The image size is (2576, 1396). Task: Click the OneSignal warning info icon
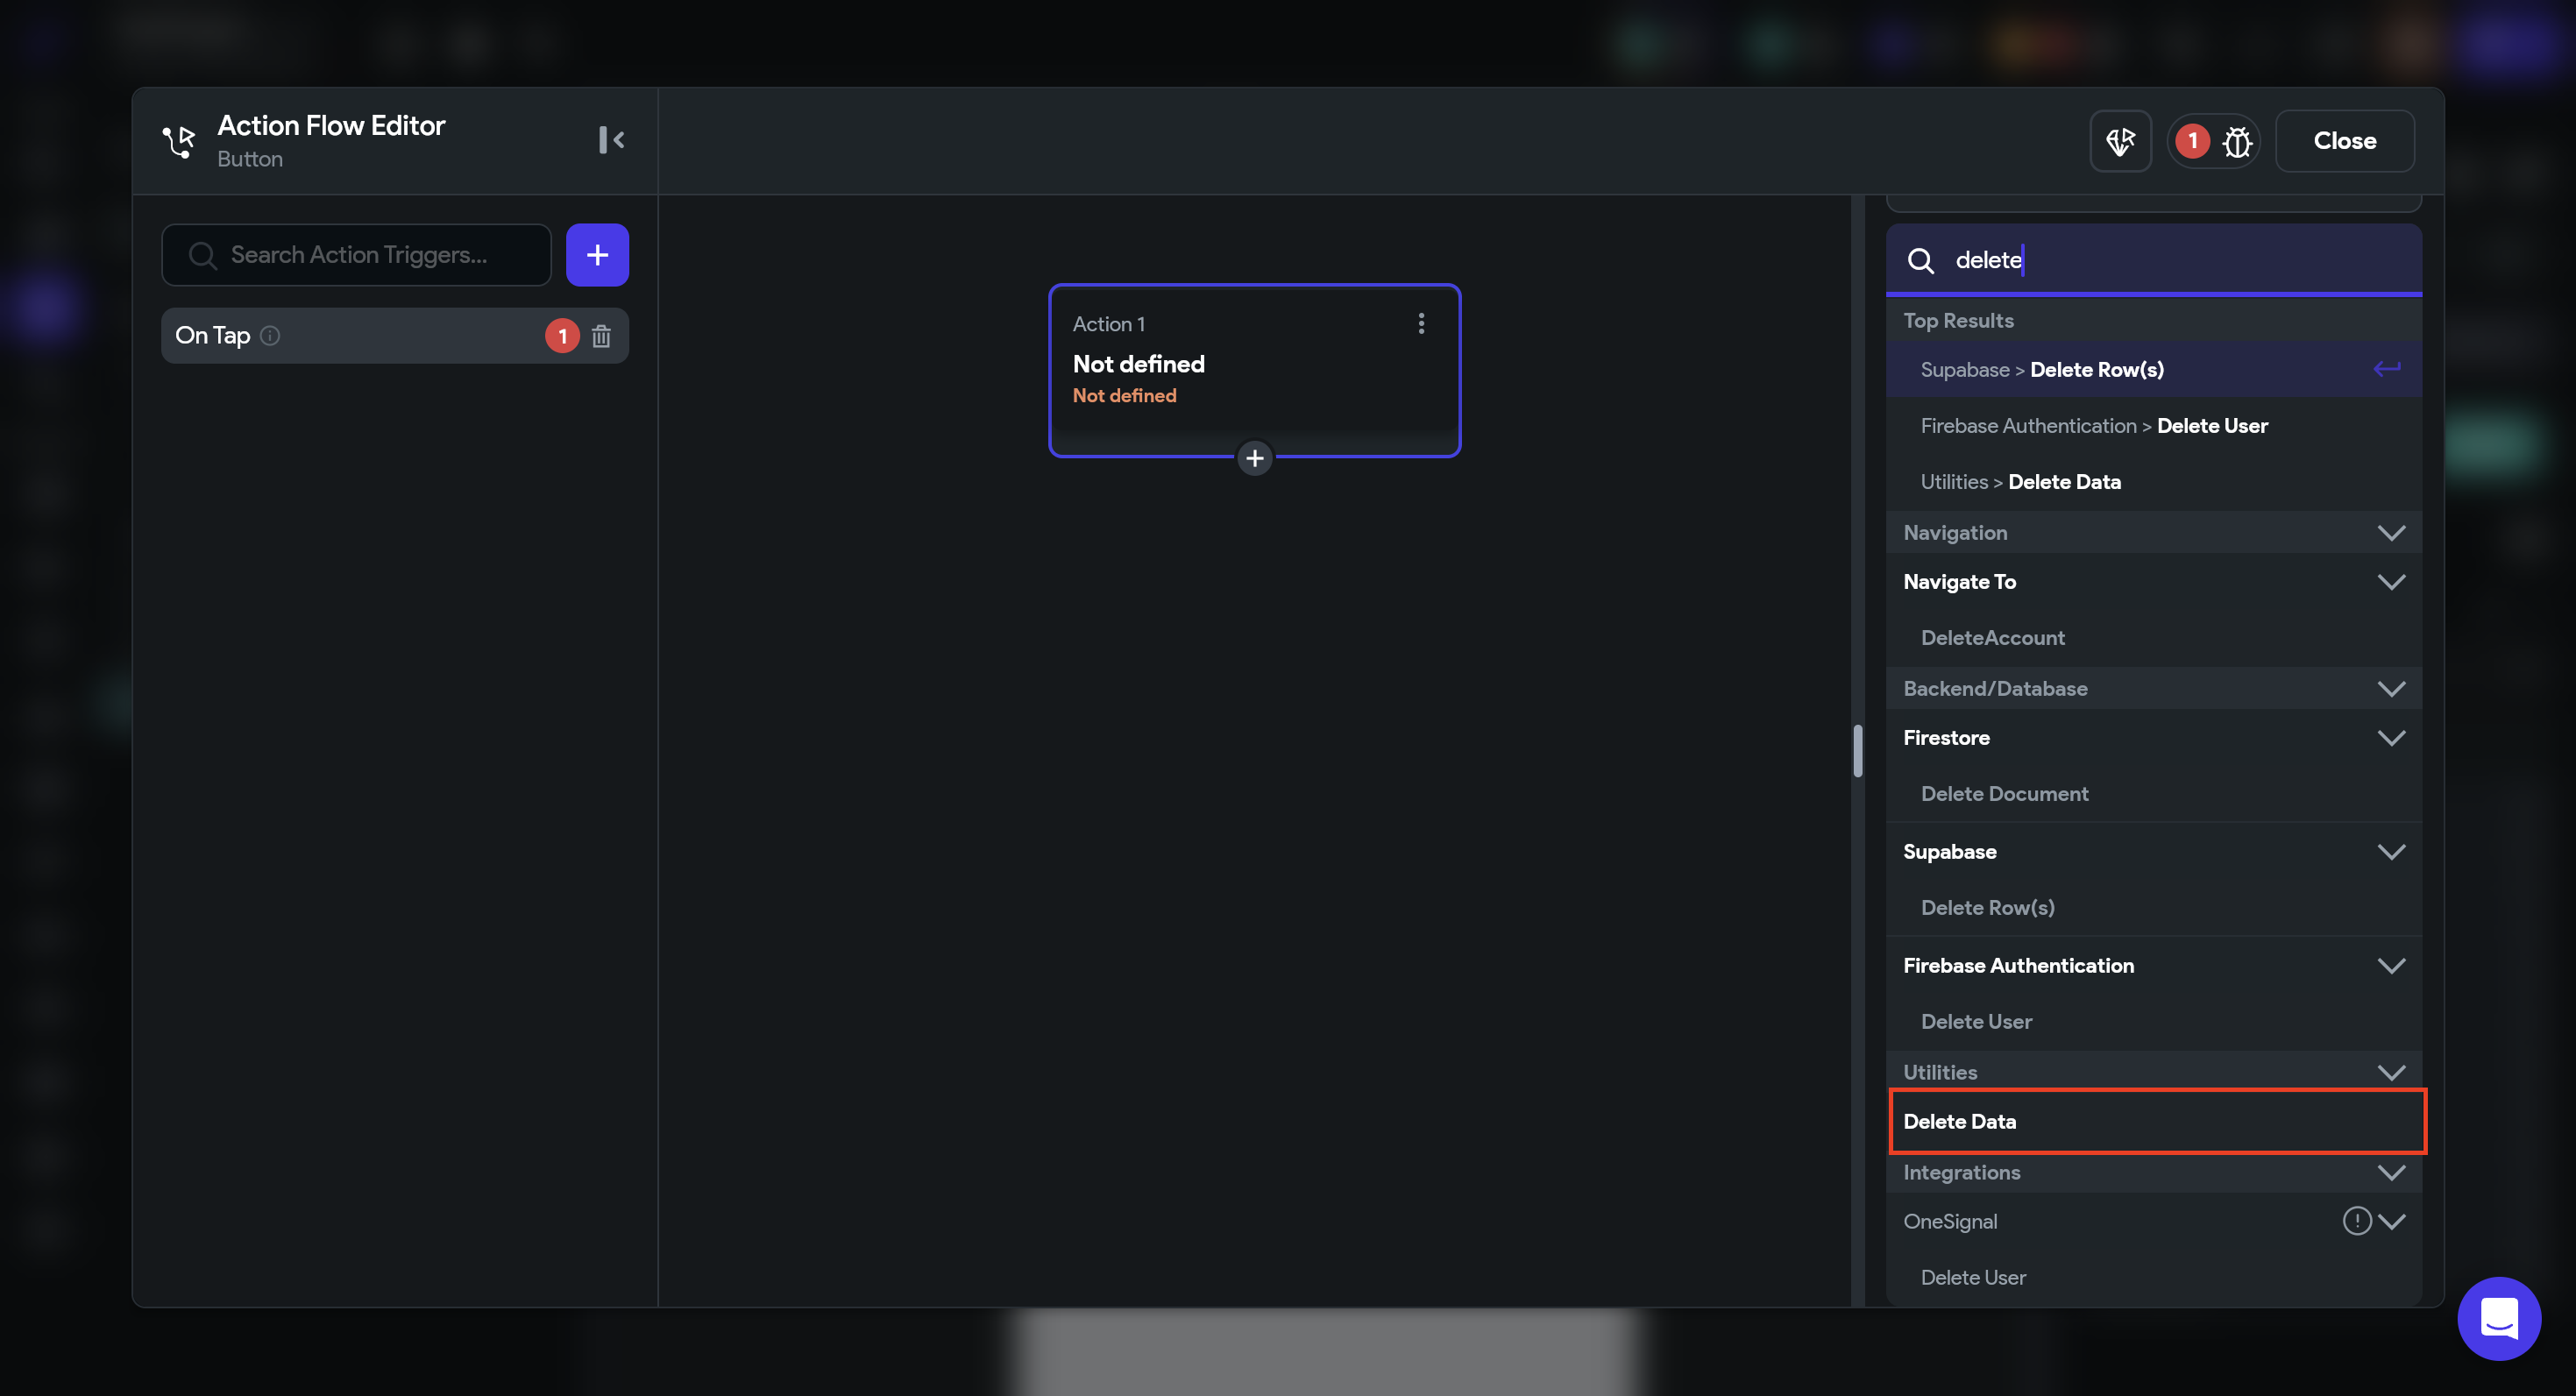pos(2356,1221)
